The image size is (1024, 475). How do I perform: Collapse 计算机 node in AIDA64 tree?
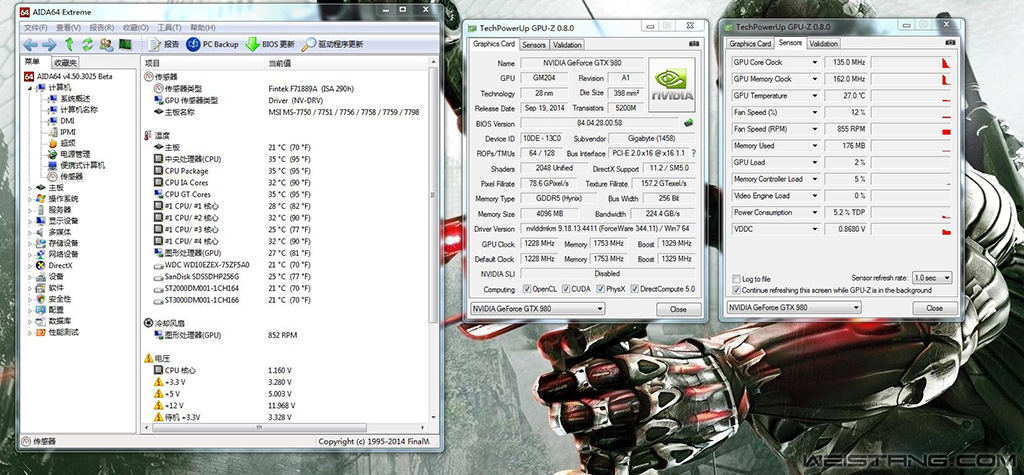(30, 88)
